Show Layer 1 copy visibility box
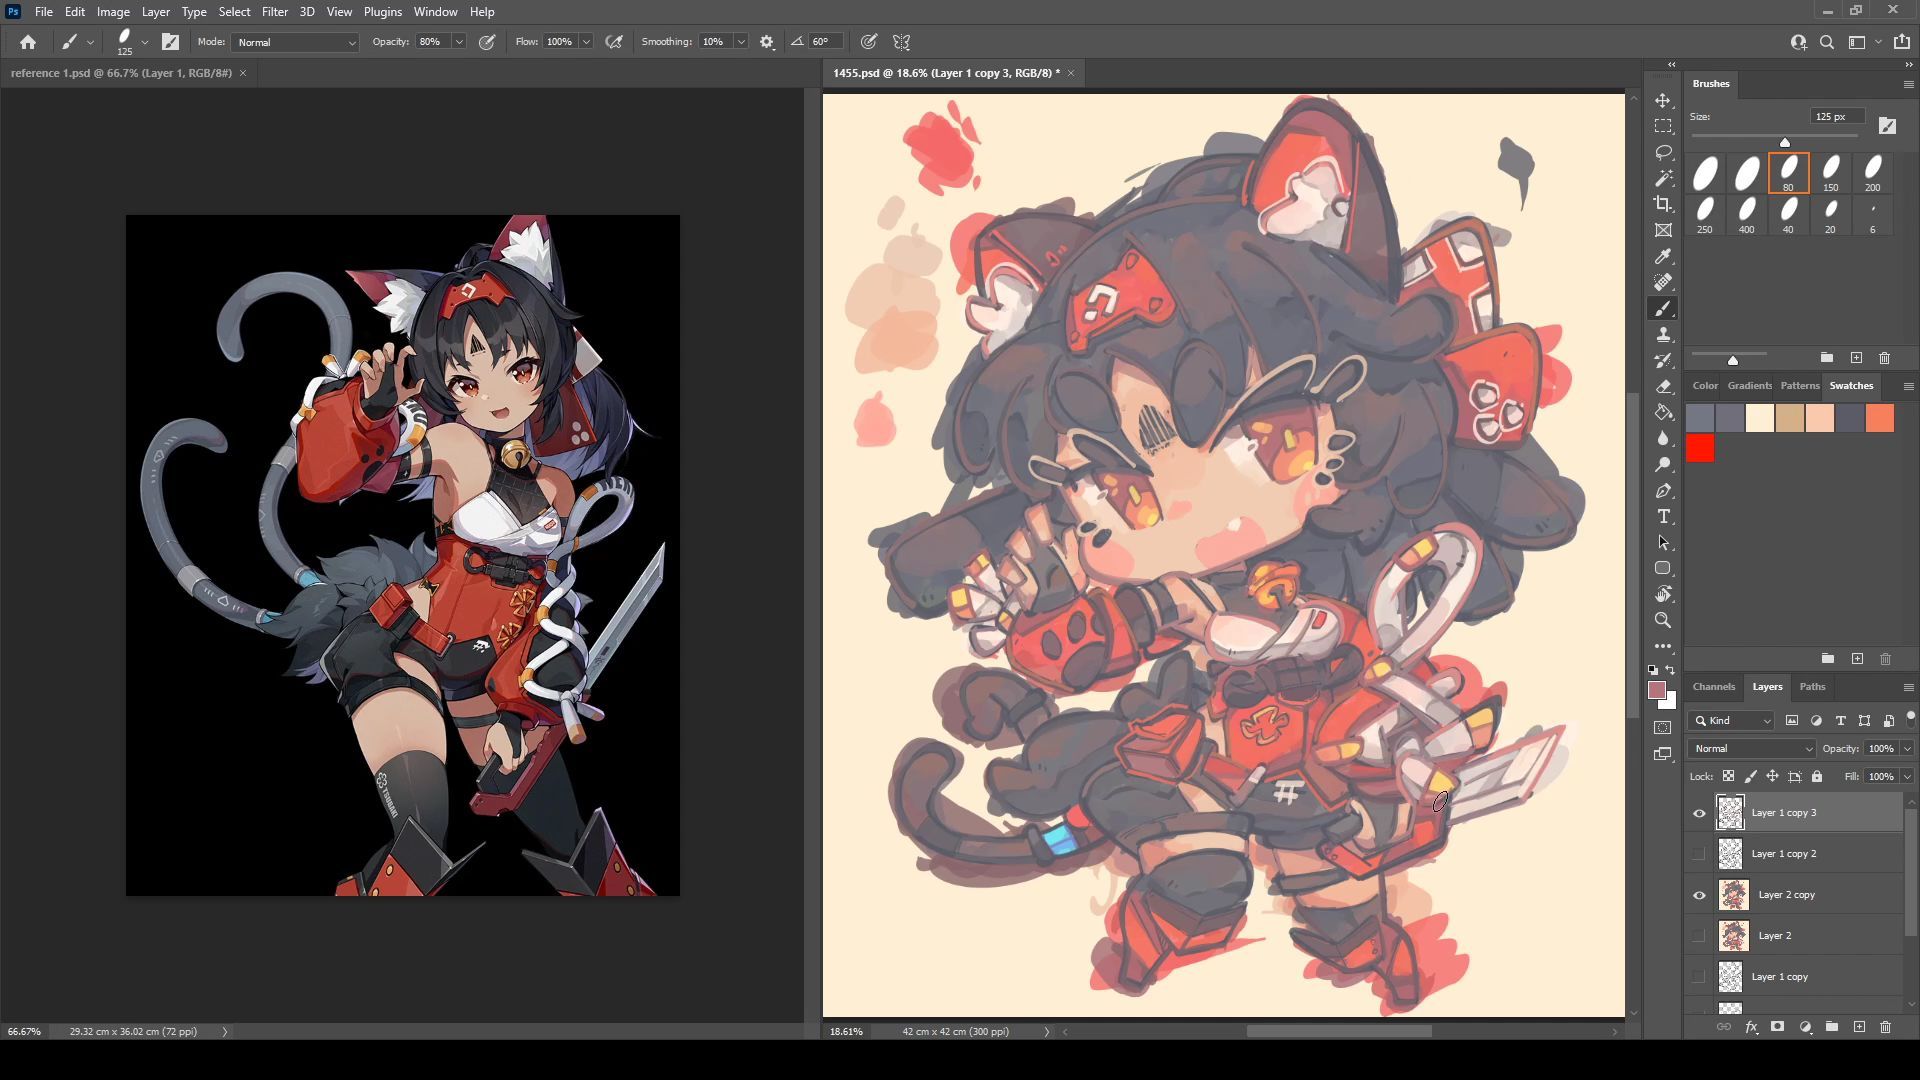This screenshot has width=1920, height=1080. point(1699,977)
